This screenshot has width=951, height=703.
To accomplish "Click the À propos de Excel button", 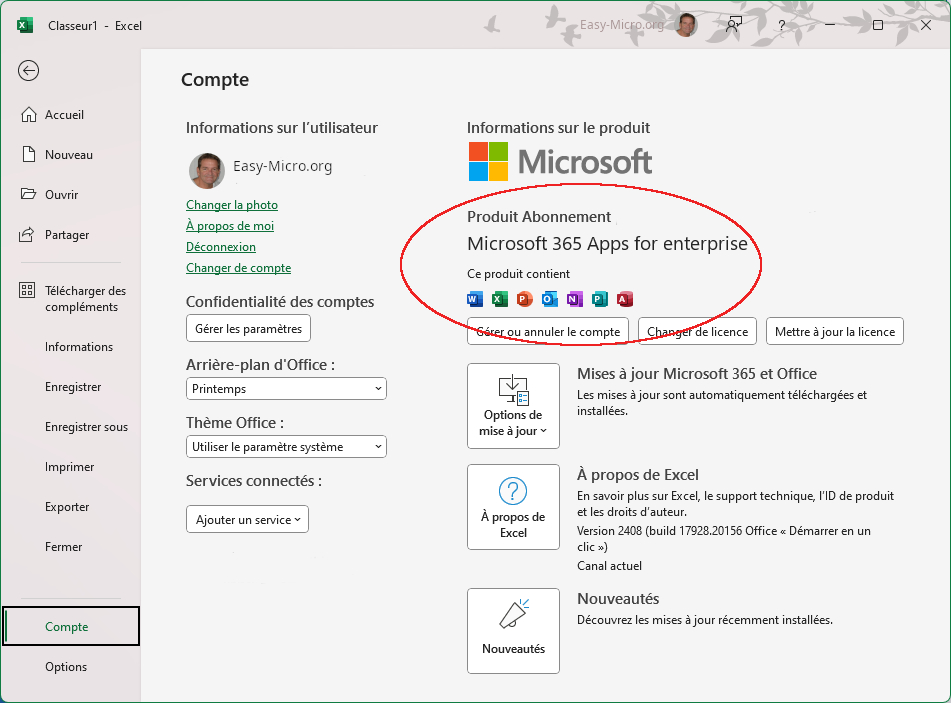I will click(513, 507).
